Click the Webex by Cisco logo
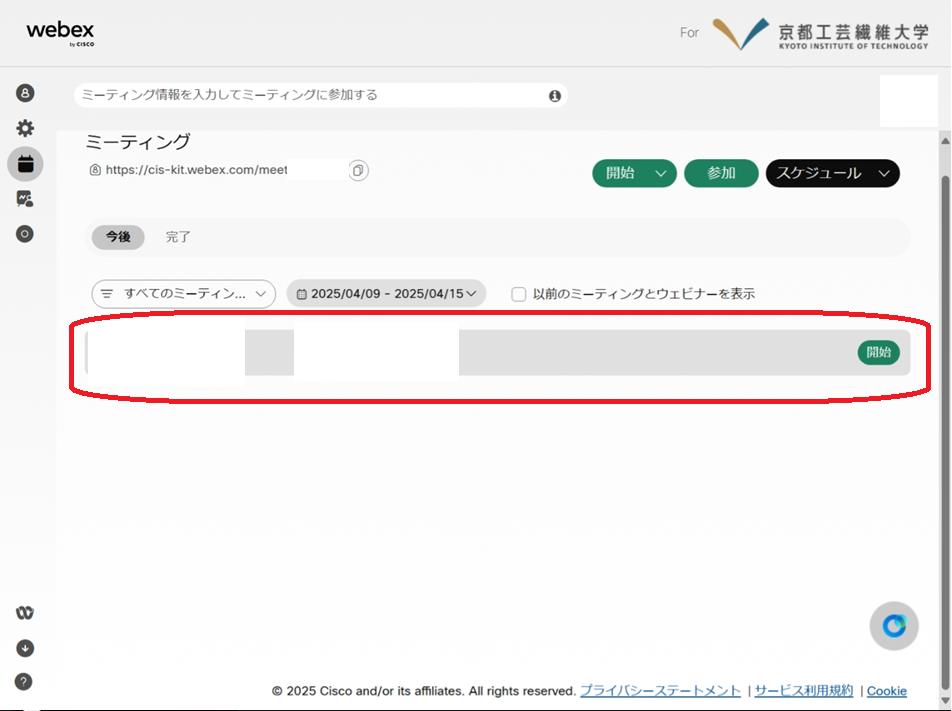Viewport: 952px width, 711px height. point(60,33)
